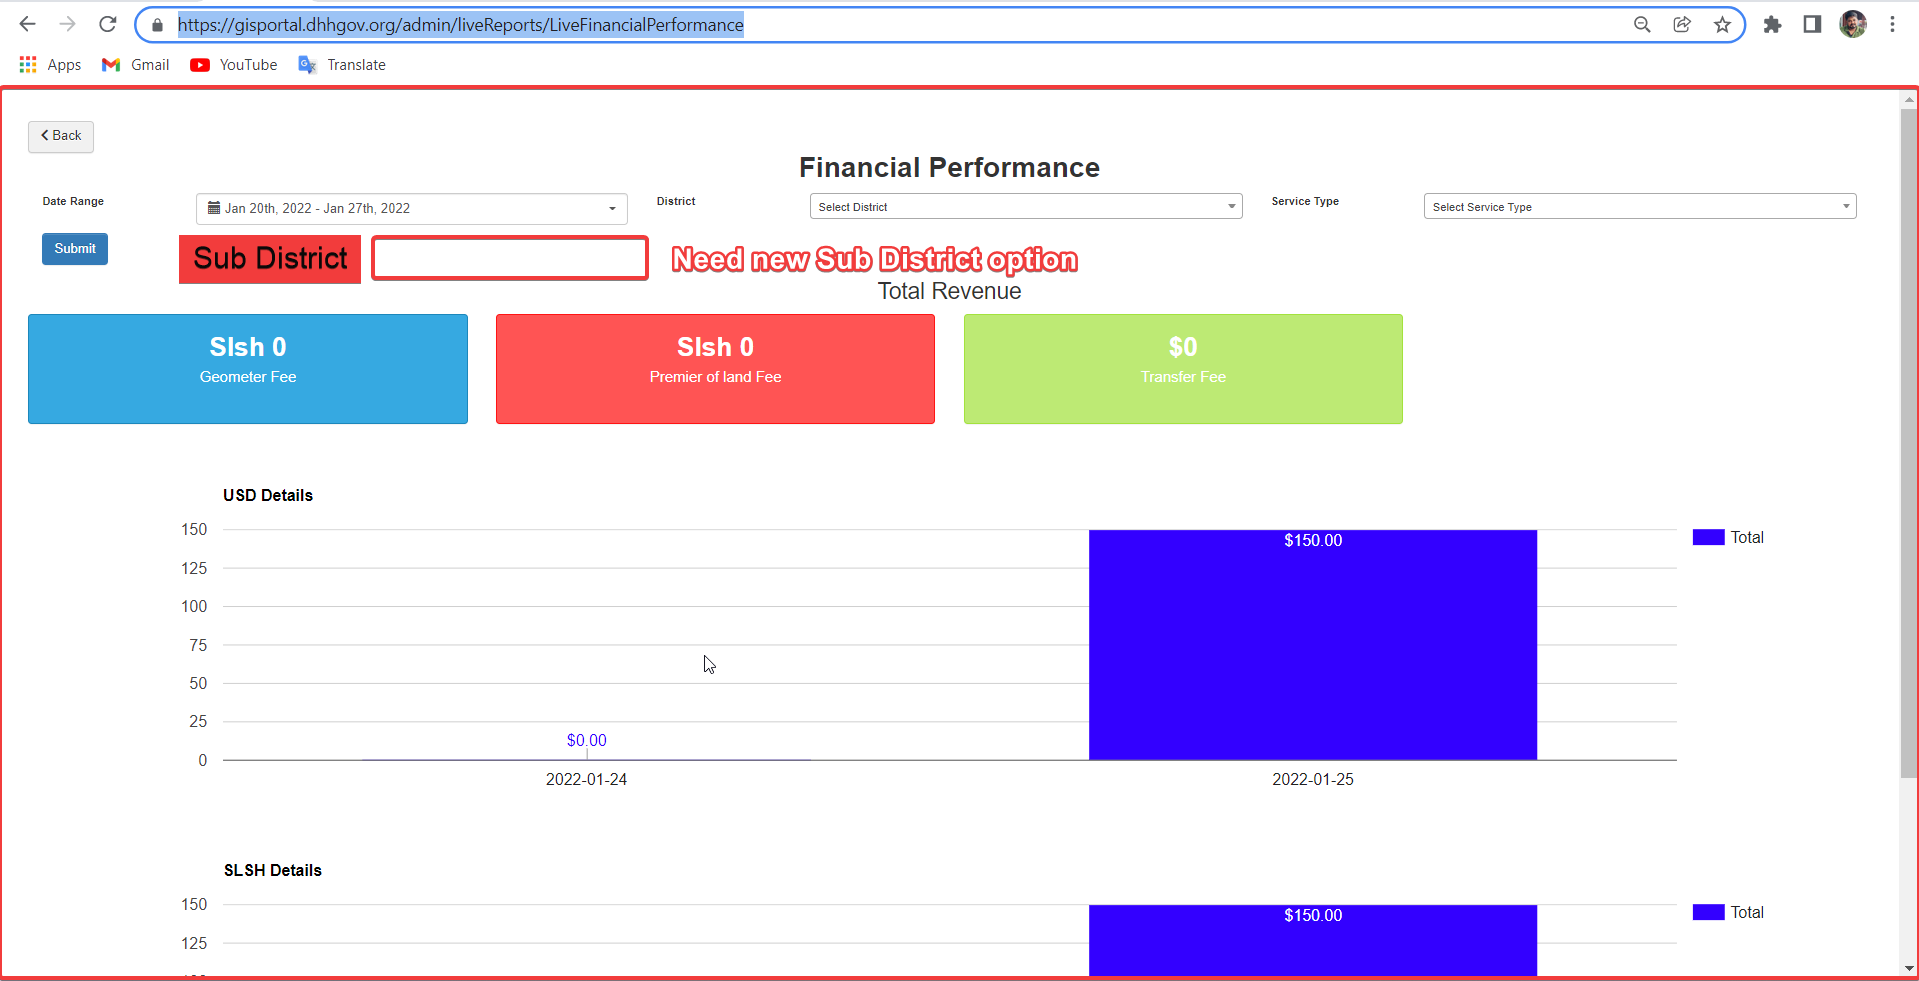Click the Premier of land Fee card
This screenshot has width=1919, height=981.
click(715, 369)
